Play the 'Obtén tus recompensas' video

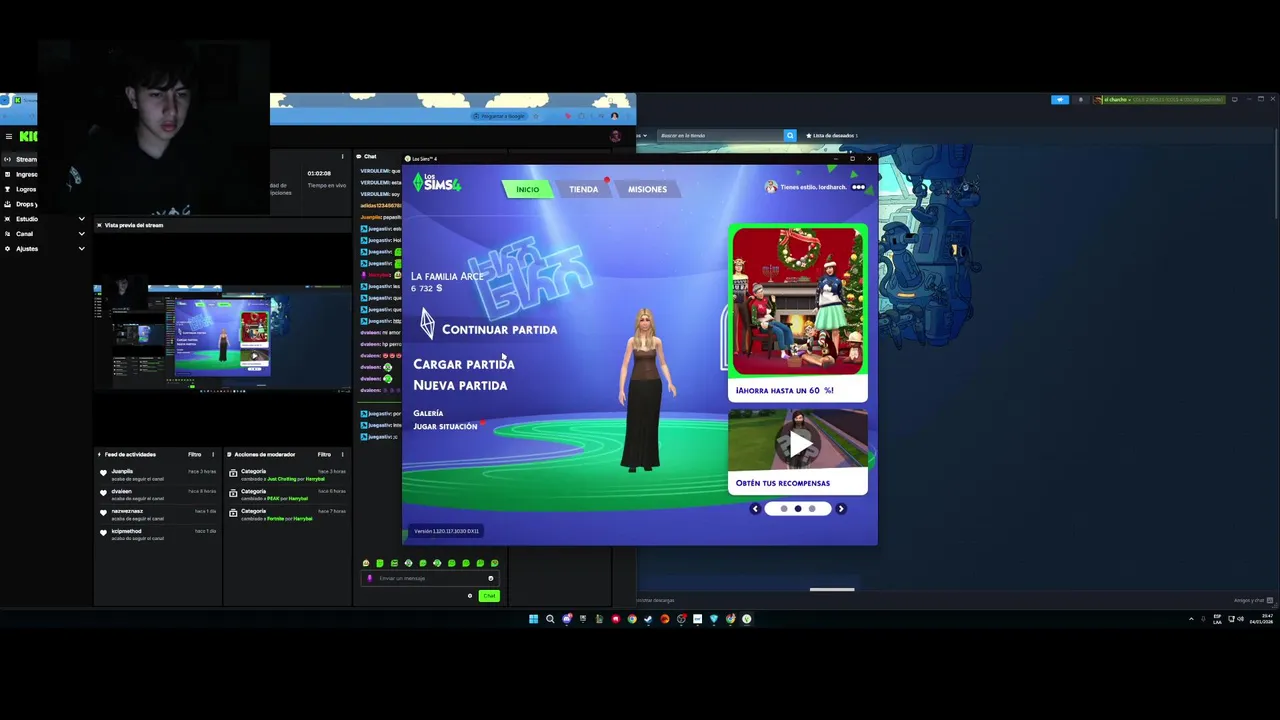pyautogui.click(x=798, y=441)
